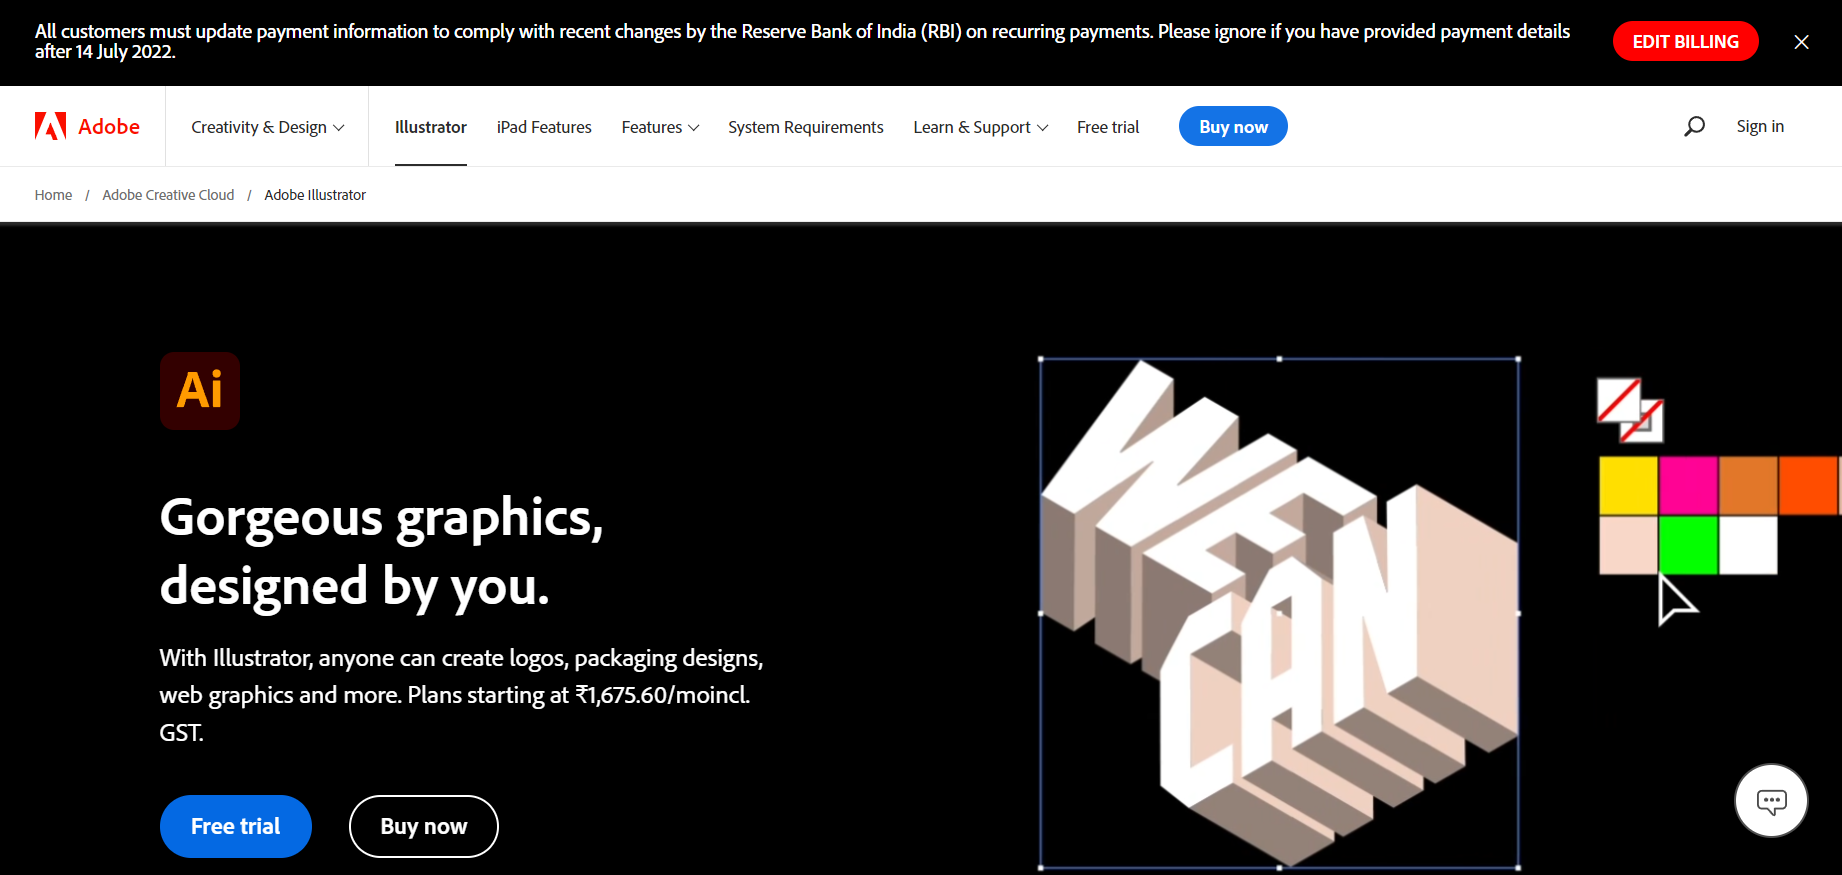Click the Adobe logo icon
The height and width of the screenshot is (875, 1842).
point(51,126)
